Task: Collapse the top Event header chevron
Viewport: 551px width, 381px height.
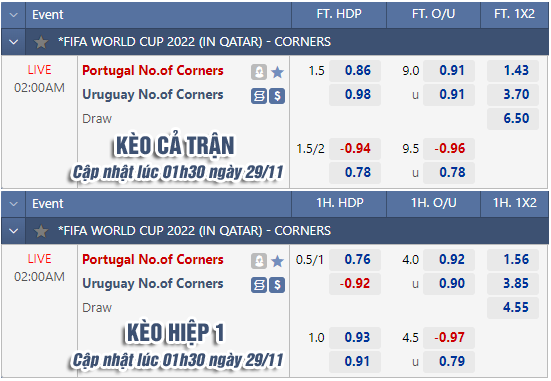Action: pos(13,15)
